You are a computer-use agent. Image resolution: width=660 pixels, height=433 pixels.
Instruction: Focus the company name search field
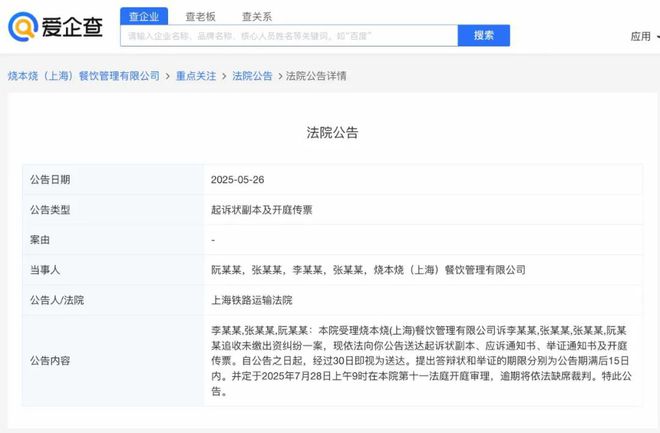coord(289,36)
